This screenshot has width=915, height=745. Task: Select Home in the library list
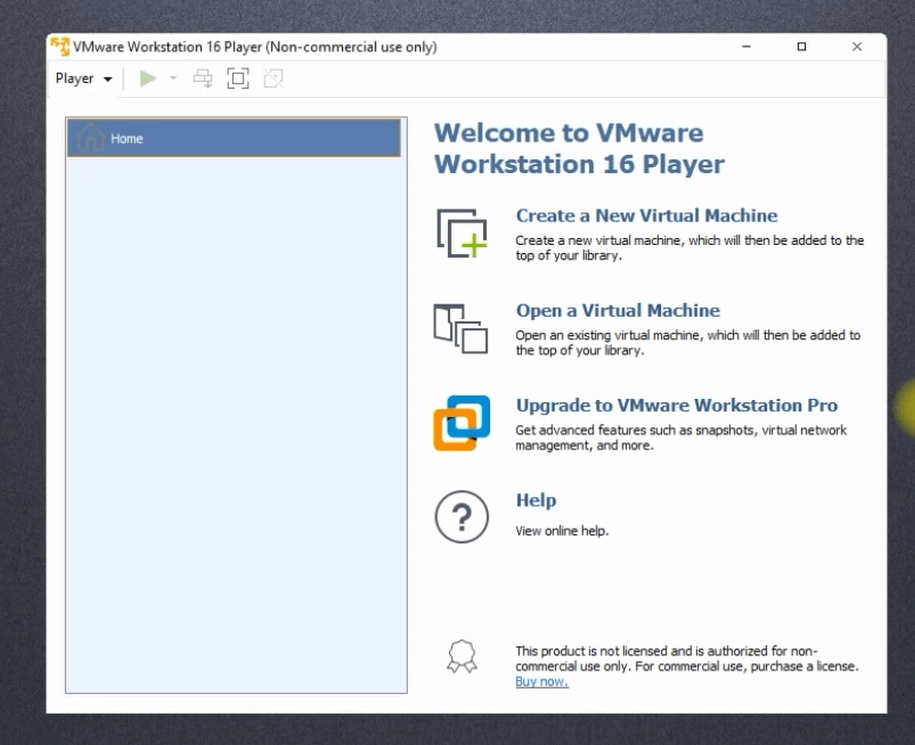click(234, 138)
